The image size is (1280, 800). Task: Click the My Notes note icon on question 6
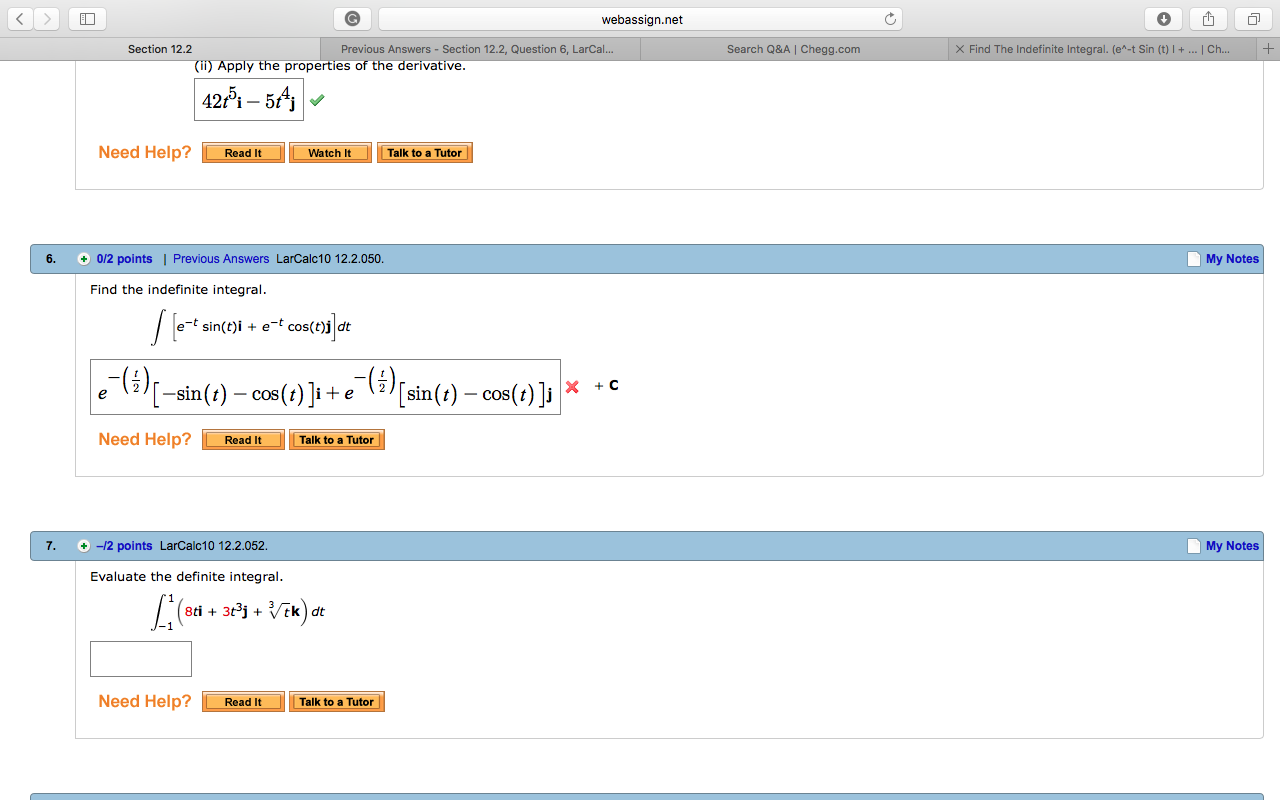pyautogui.click(x=1192, y=258)
